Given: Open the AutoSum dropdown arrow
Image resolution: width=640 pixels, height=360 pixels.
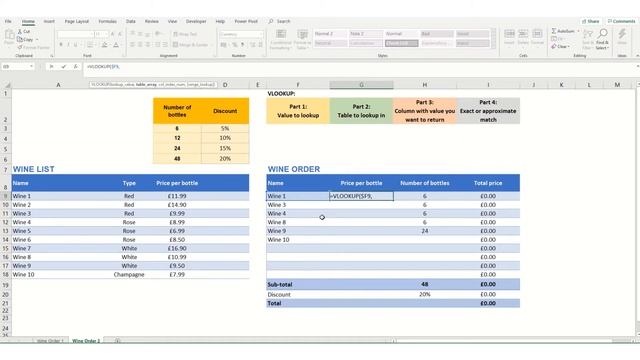Looking at the screenshot, I should pos(578,31).
